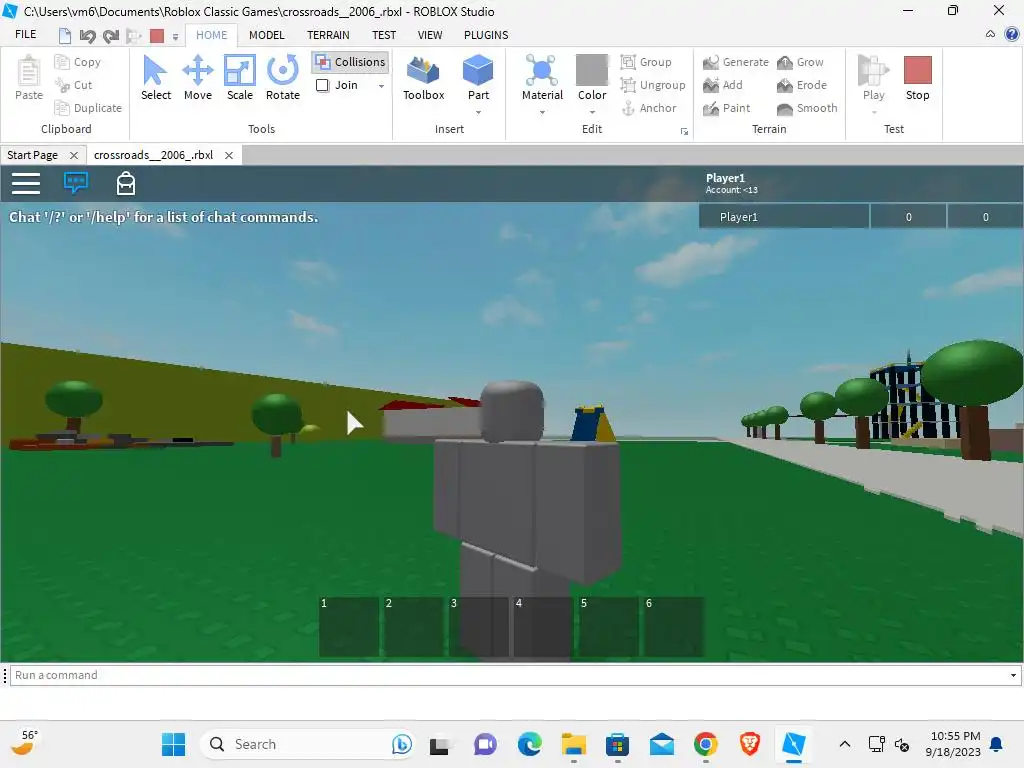Screen dimensions: 1024x768
Task: Switch to the MODEL ribbon tab
Action: click(x=266, y=35)
